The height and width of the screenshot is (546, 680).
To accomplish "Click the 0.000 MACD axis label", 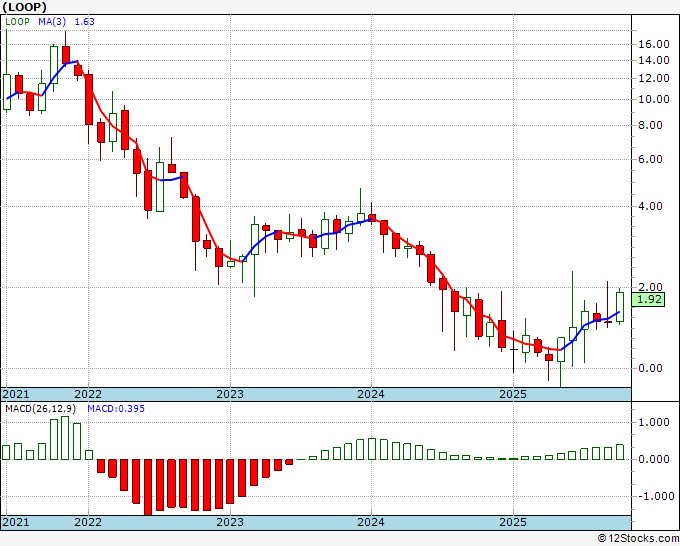I will point(654,459).
